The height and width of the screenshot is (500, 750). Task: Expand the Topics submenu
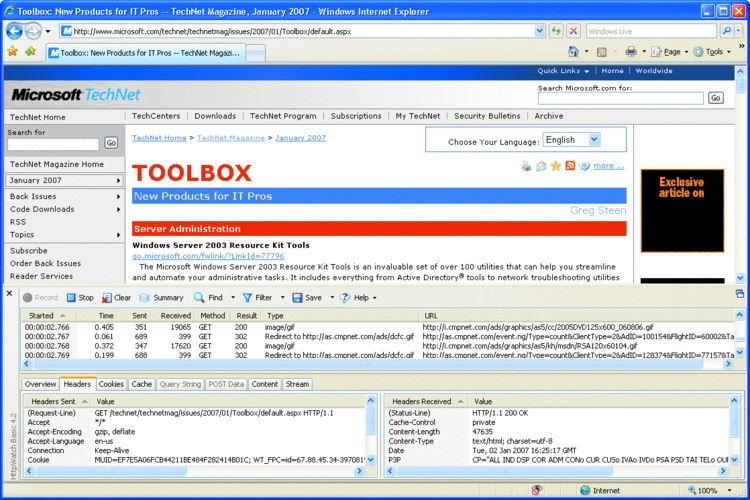[x=118, y=235]
